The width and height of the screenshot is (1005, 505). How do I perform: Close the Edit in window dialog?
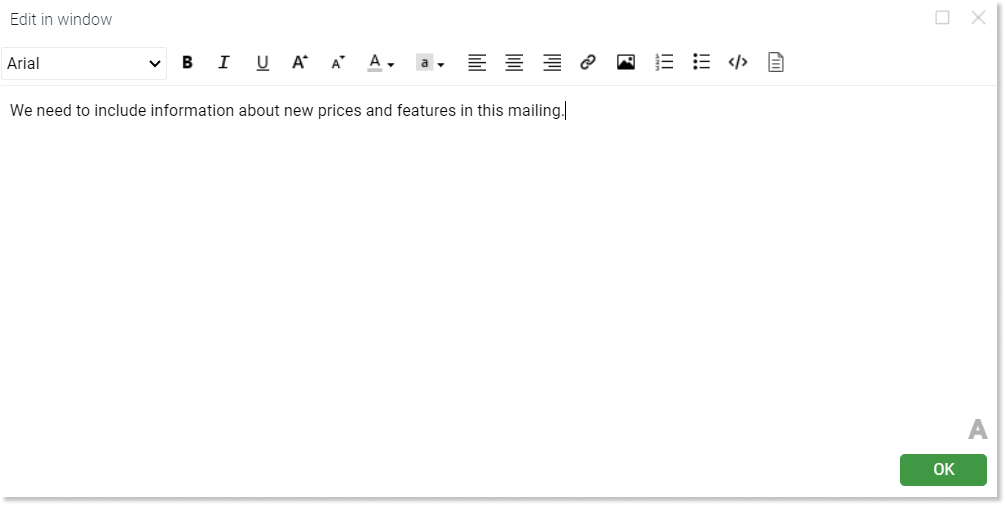tap(978, 17)
